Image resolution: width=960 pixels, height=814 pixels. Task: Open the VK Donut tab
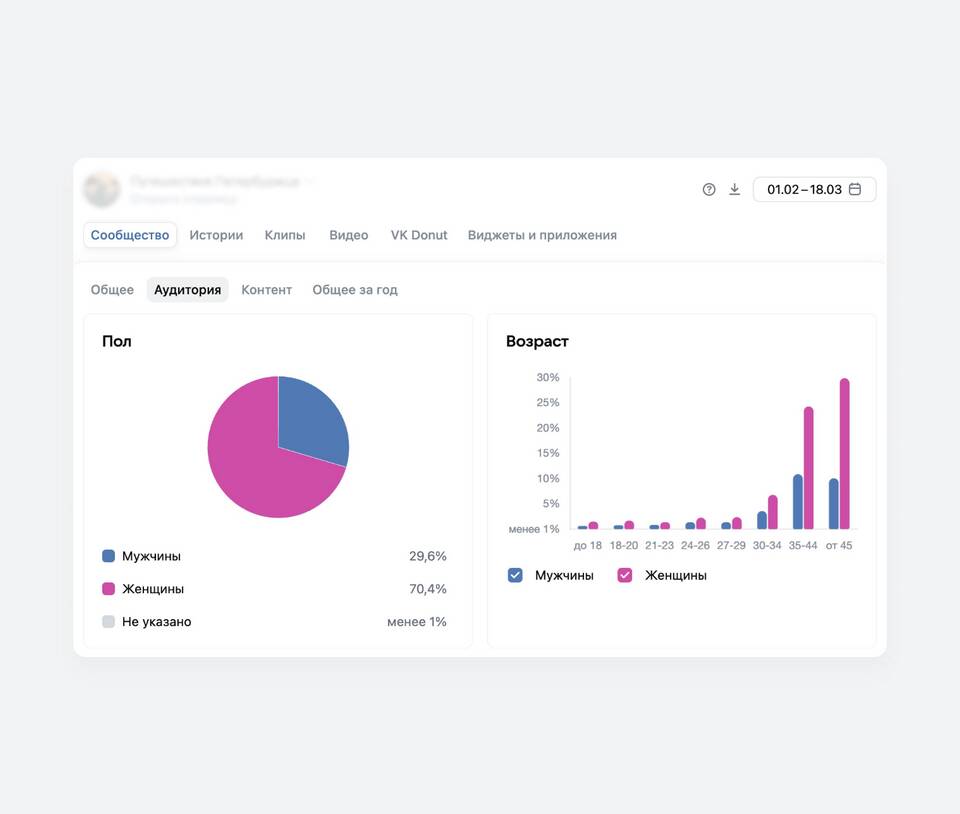pos(419,235)
